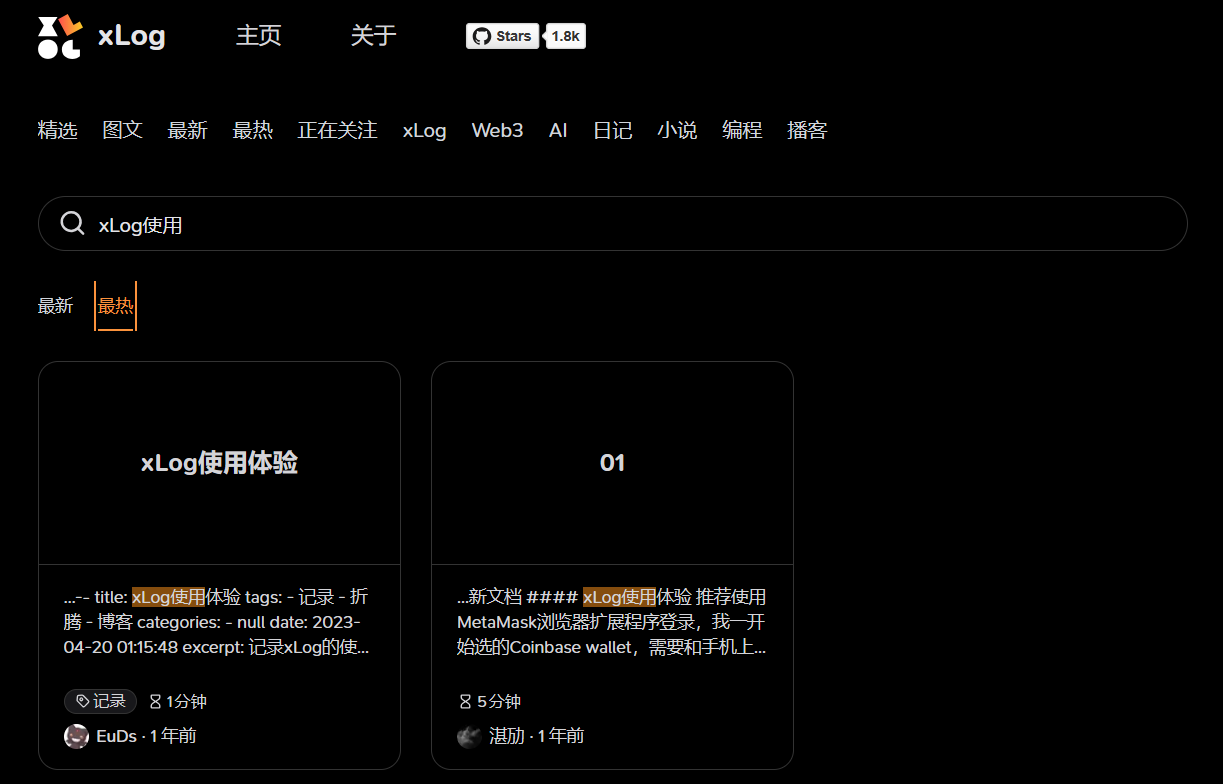The width and height of the screenshot is (1223, 784).
Task: Open the 主页 nav link
Action: coord(259,36)
